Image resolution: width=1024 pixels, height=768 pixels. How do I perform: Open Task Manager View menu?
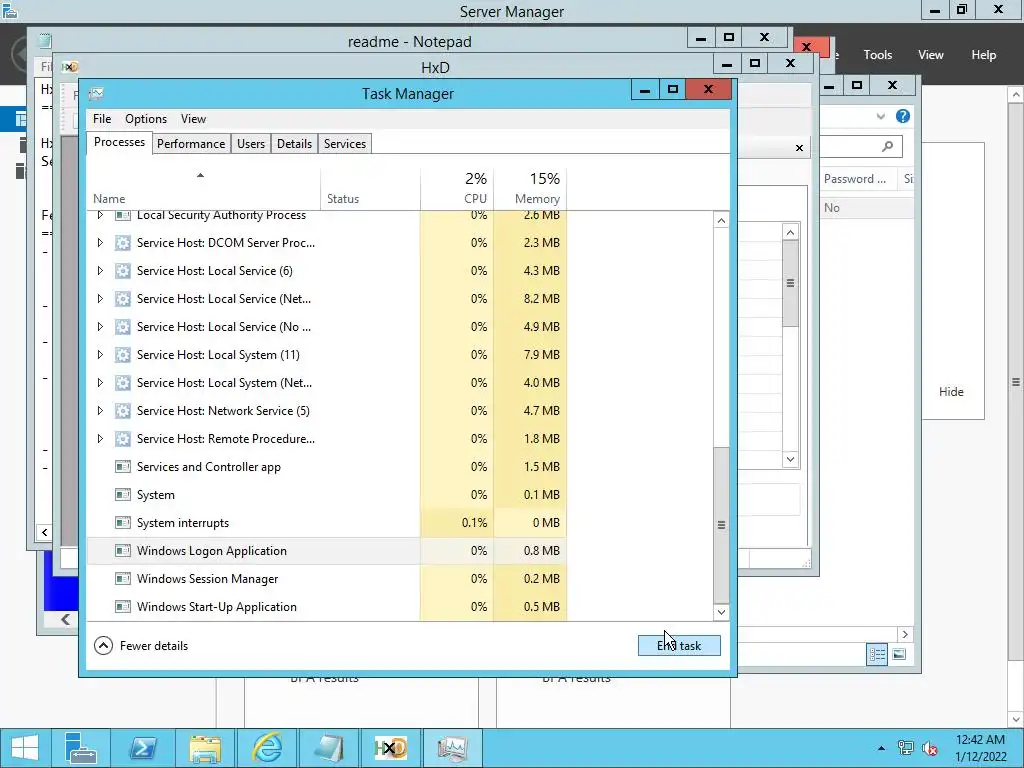[x=193, y=119]
